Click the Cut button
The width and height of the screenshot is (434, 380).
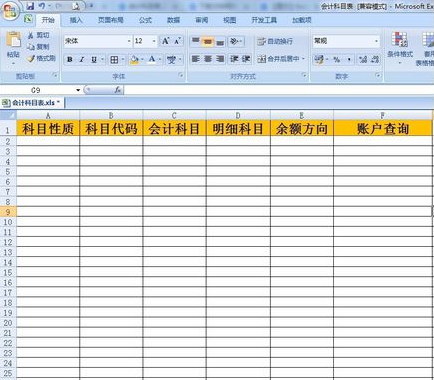(39, 35)
